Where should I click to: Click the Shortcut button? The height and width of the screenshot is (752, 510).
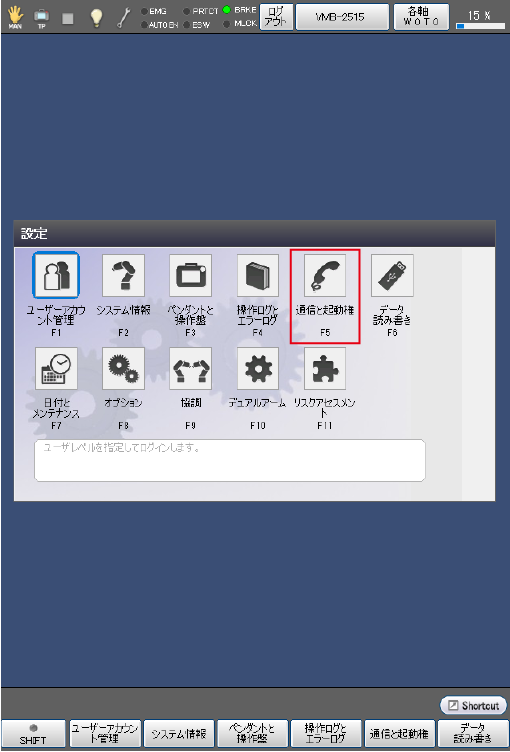pyautogui.click(x=473, y=705)
